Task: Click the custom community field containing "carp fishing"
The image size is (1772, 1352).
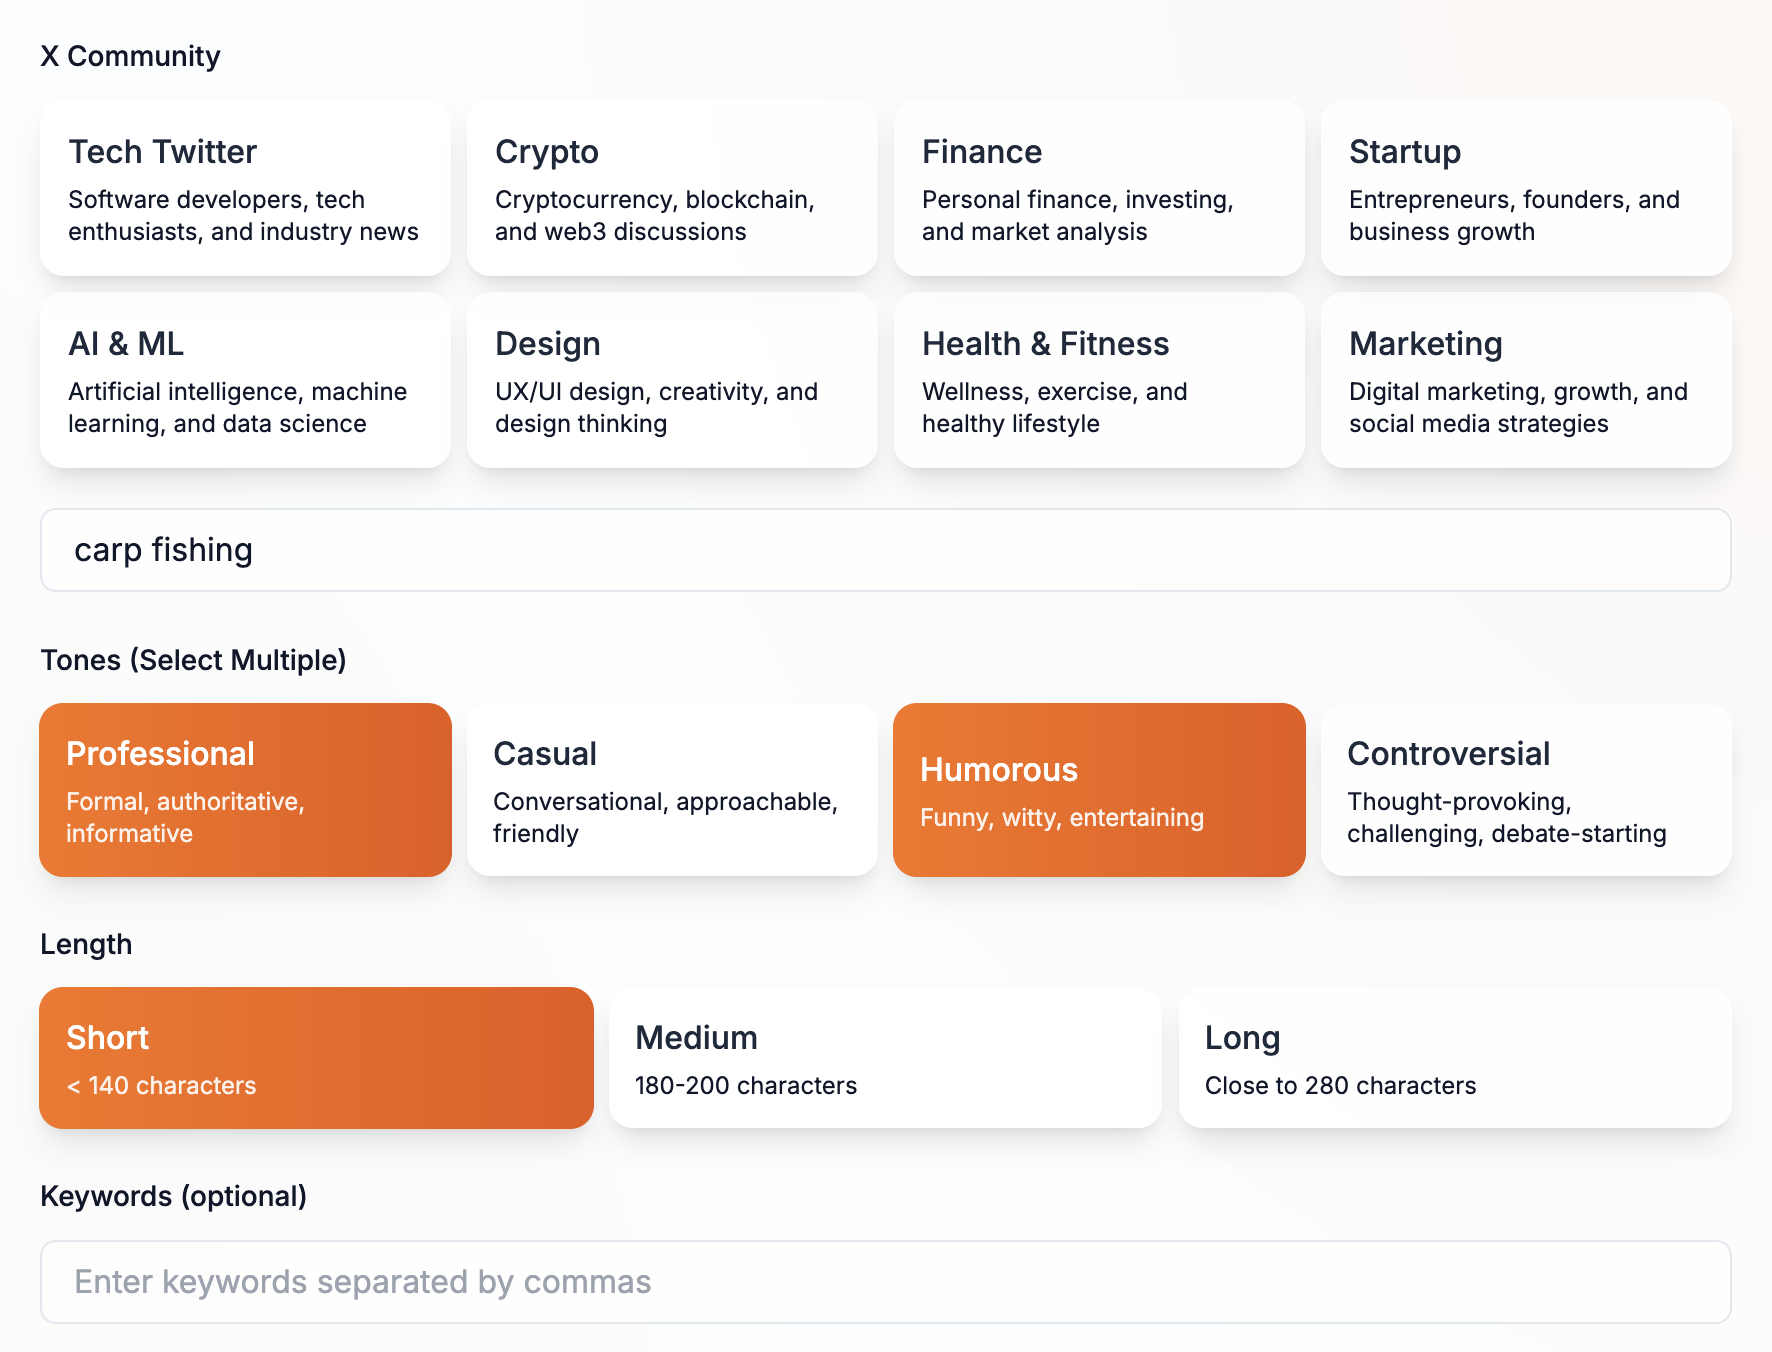Action: (886, 550)
